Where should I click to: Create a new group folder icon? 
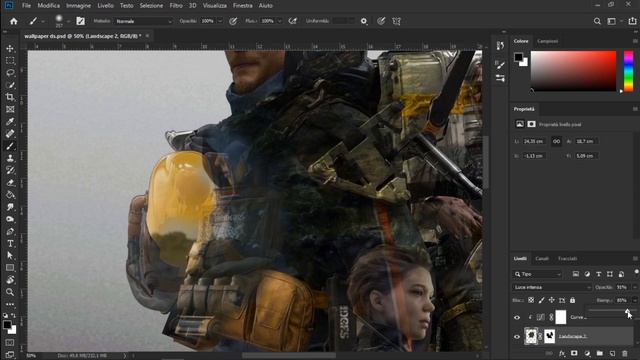(600, 353)
